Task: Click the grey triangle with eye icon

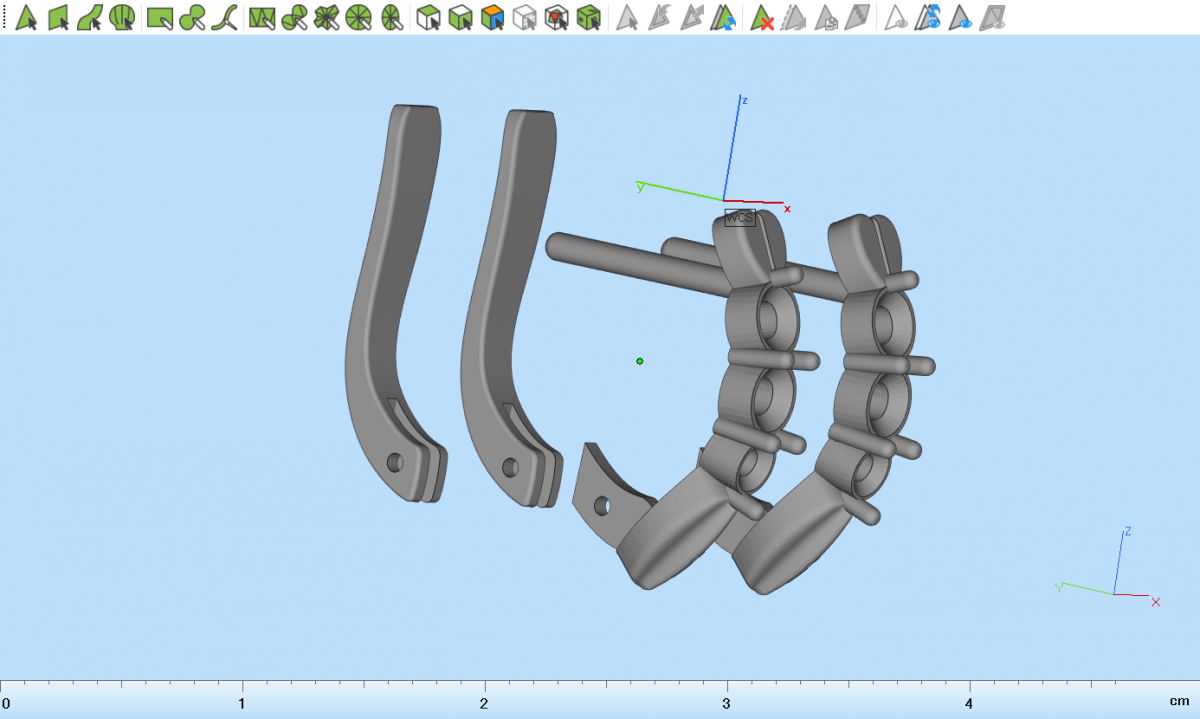Action: click(x=897, y=17)
